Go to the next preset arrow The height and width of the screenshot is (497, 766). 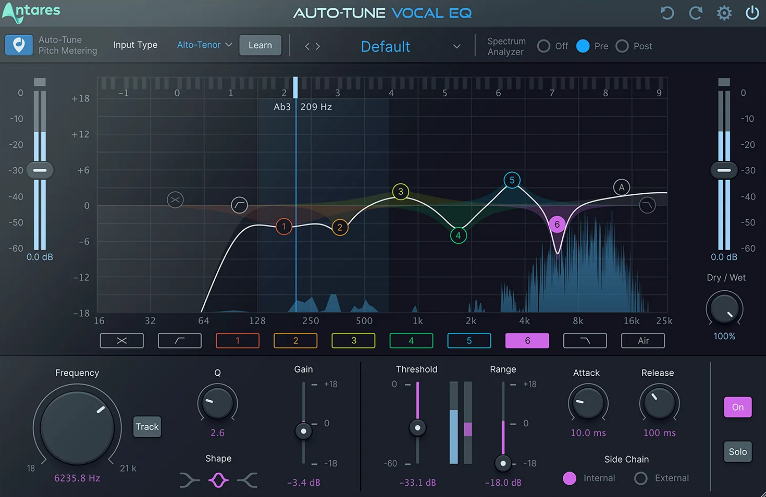pos(318,46)
